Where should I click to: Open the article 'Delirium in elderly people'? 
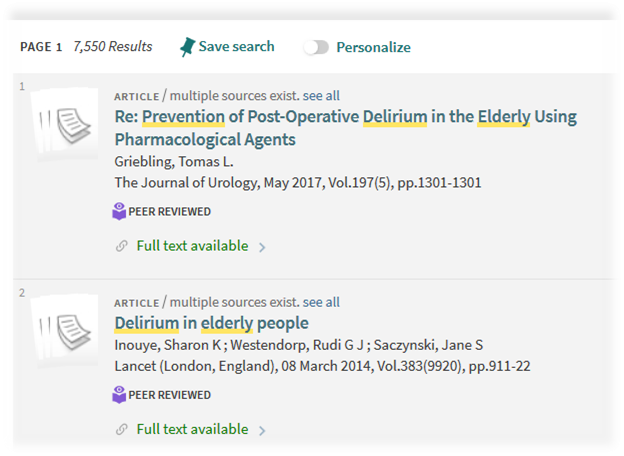pos(211,323)
